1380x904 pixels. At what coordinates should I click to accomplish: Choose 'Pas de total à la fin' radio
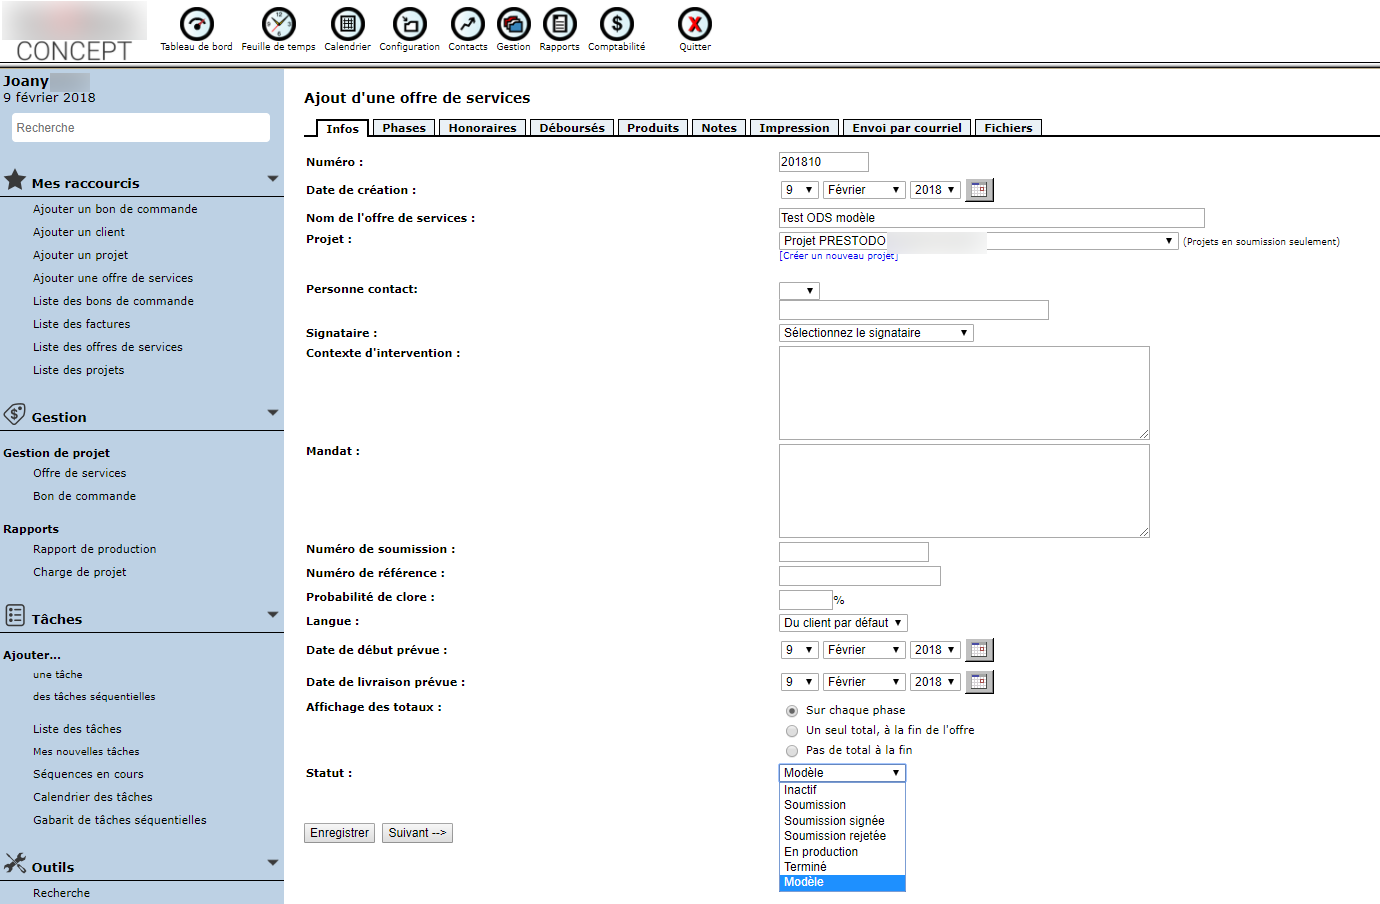click(x=792, y=751)
